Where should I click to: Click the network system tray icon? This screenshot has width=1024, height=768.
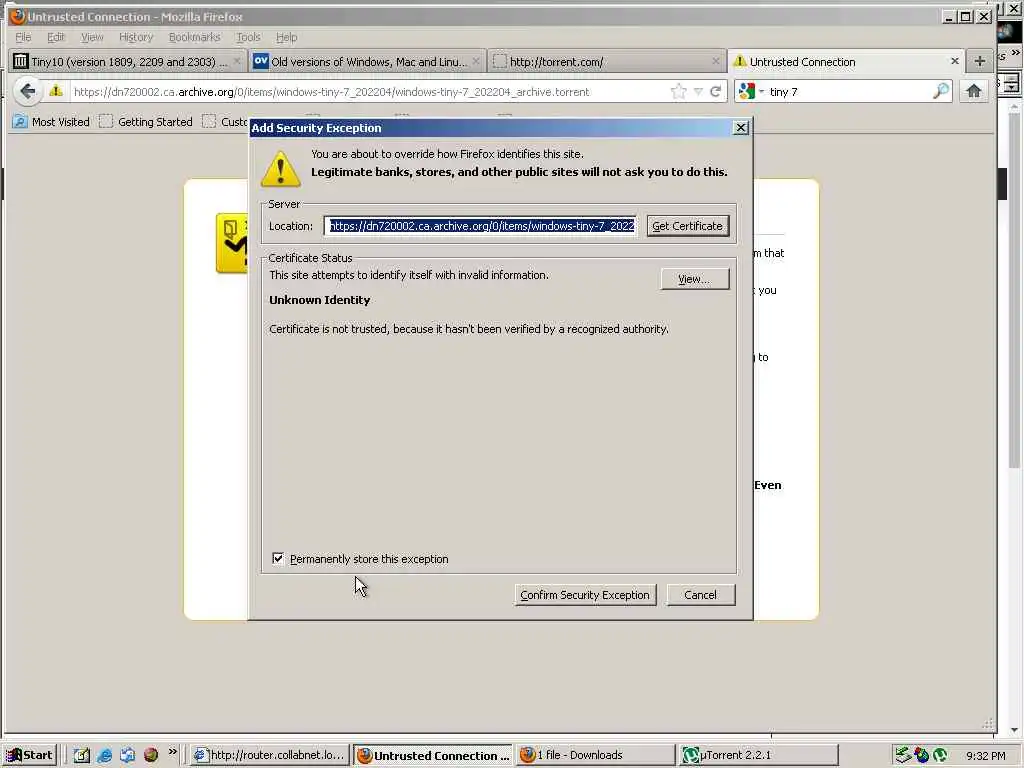(903, 755)
